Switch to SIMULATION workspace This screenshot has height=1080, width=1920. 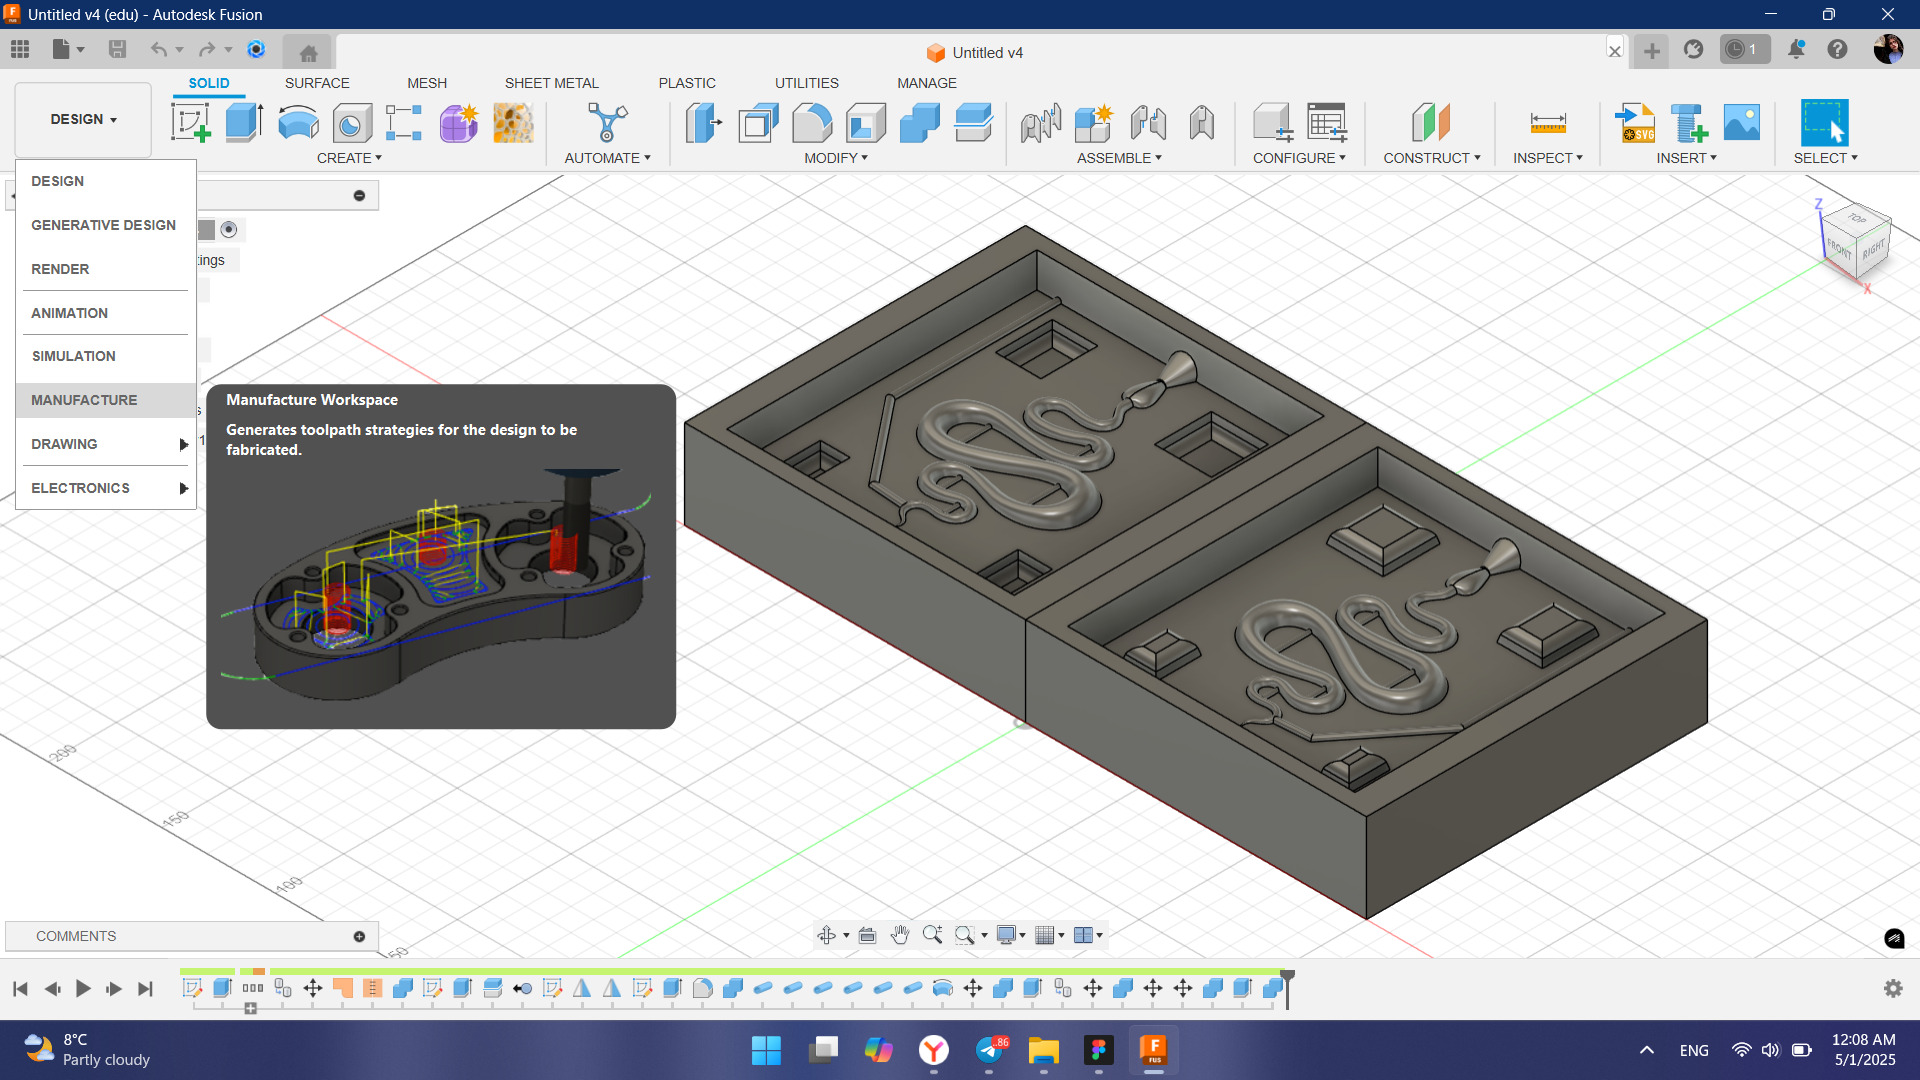click(x=106, y=356)
